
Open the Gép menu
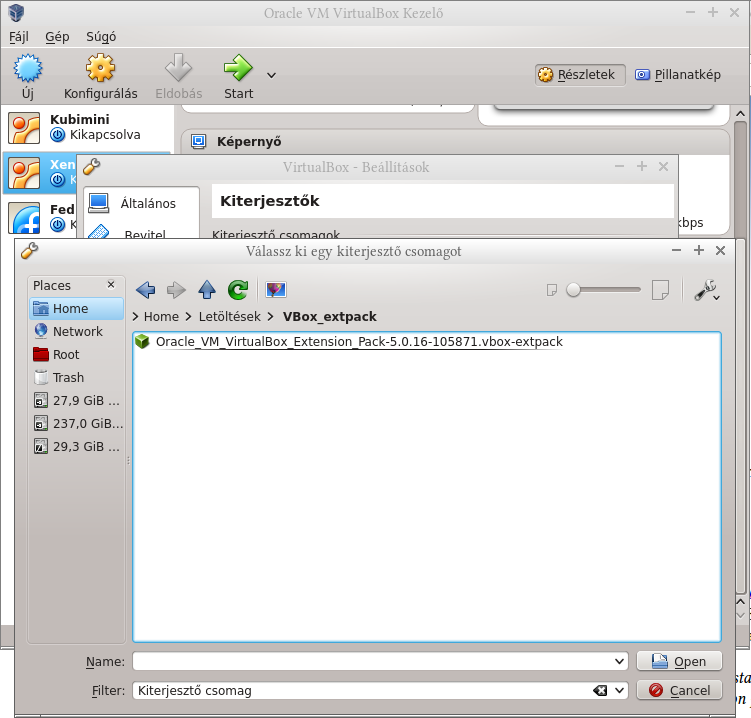[x=57, y=37]
